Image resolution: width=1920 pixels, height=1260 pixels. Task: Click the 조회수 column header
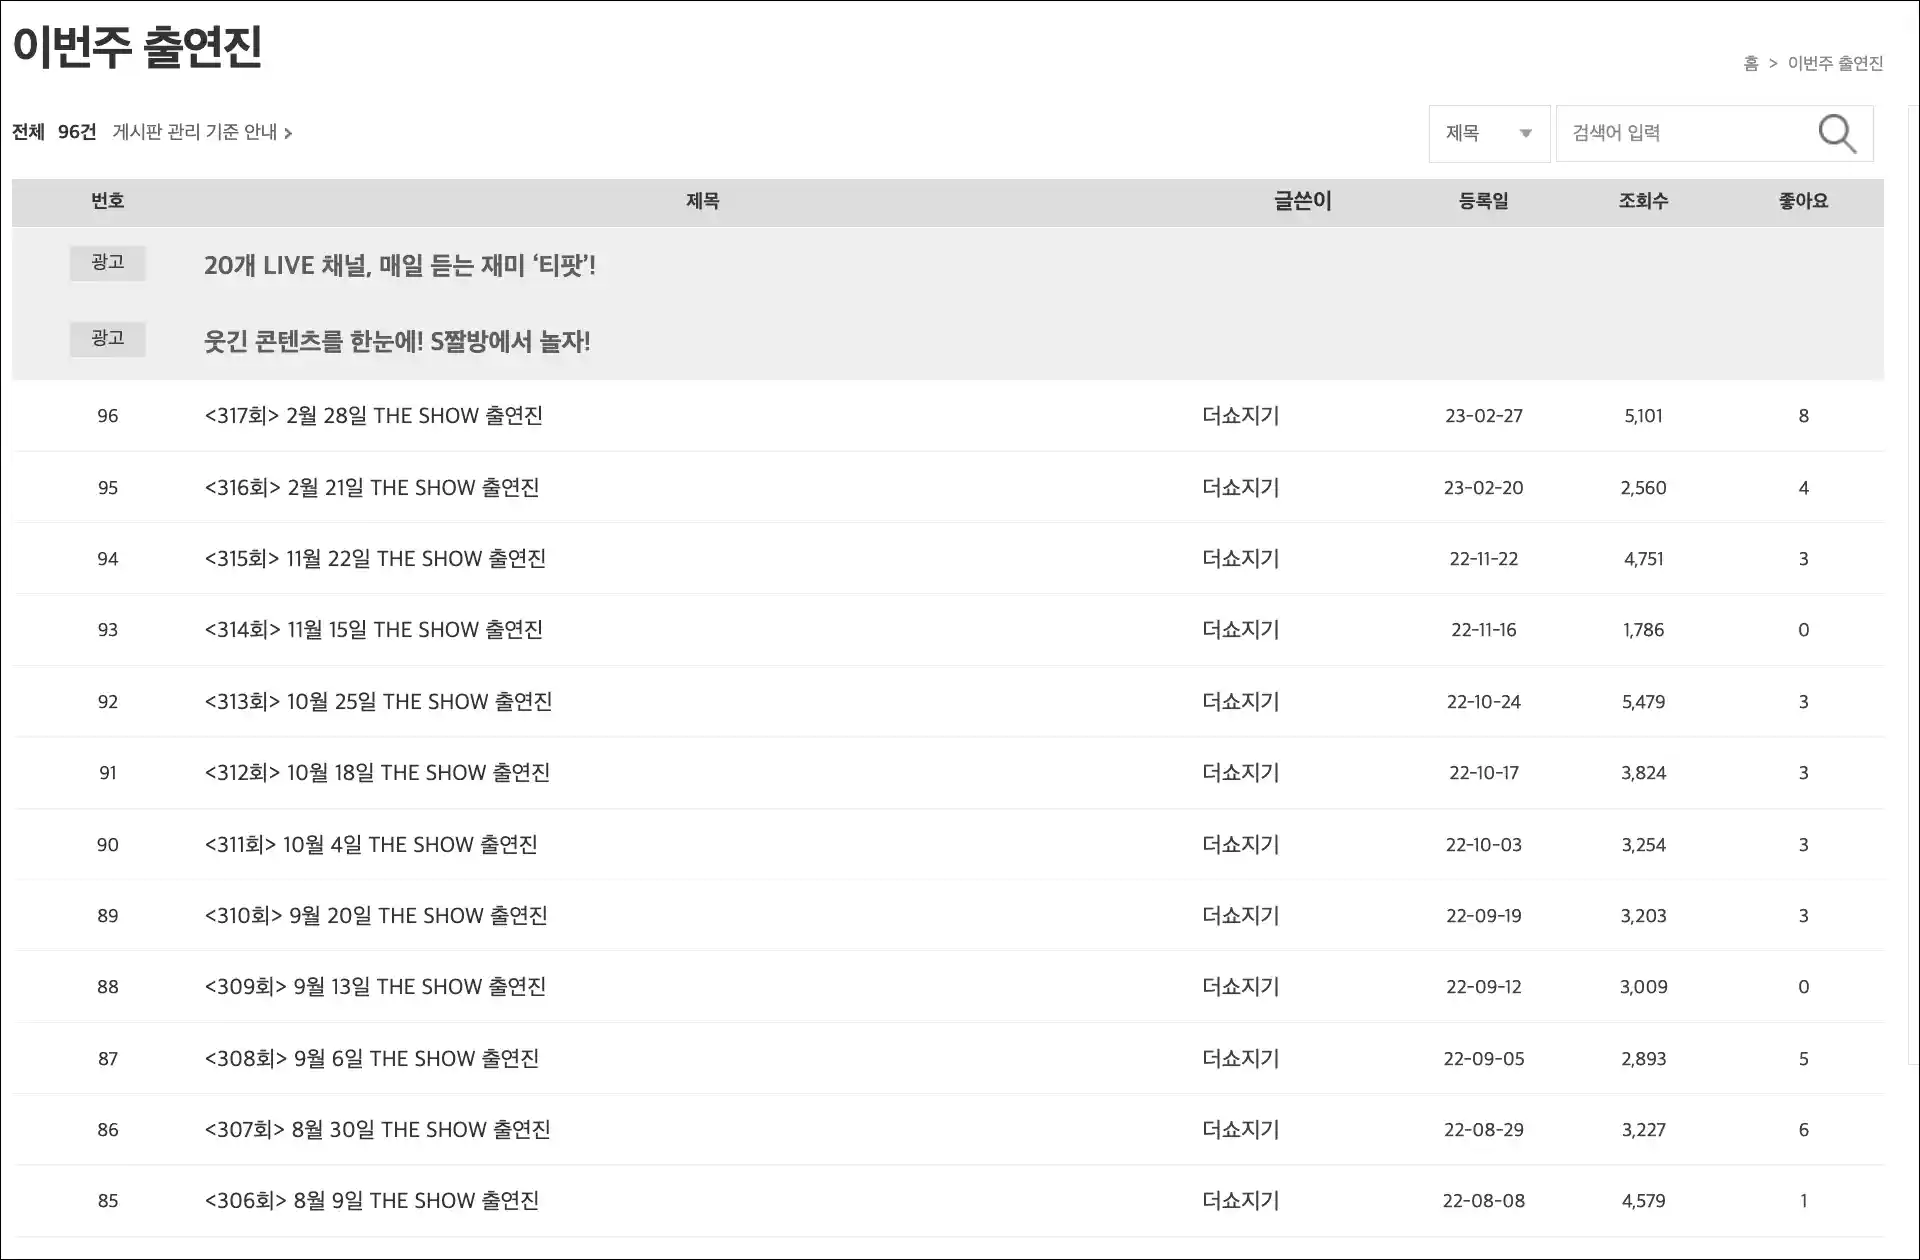tap(1643, 201)
